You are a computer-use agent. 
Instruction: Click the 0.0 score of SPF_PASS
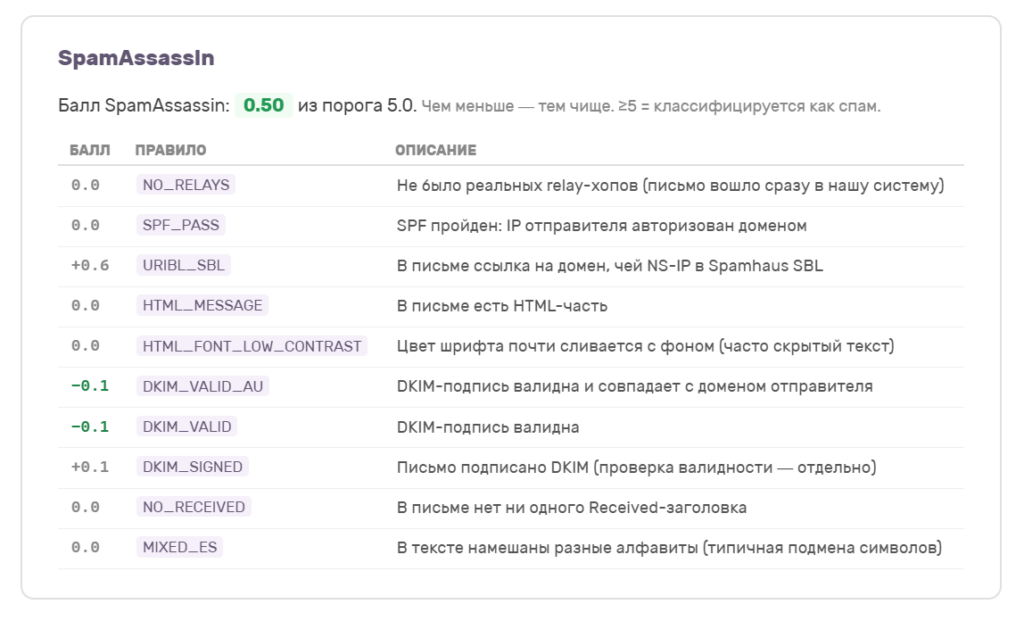pyautogui.click(x=86, y=225)
